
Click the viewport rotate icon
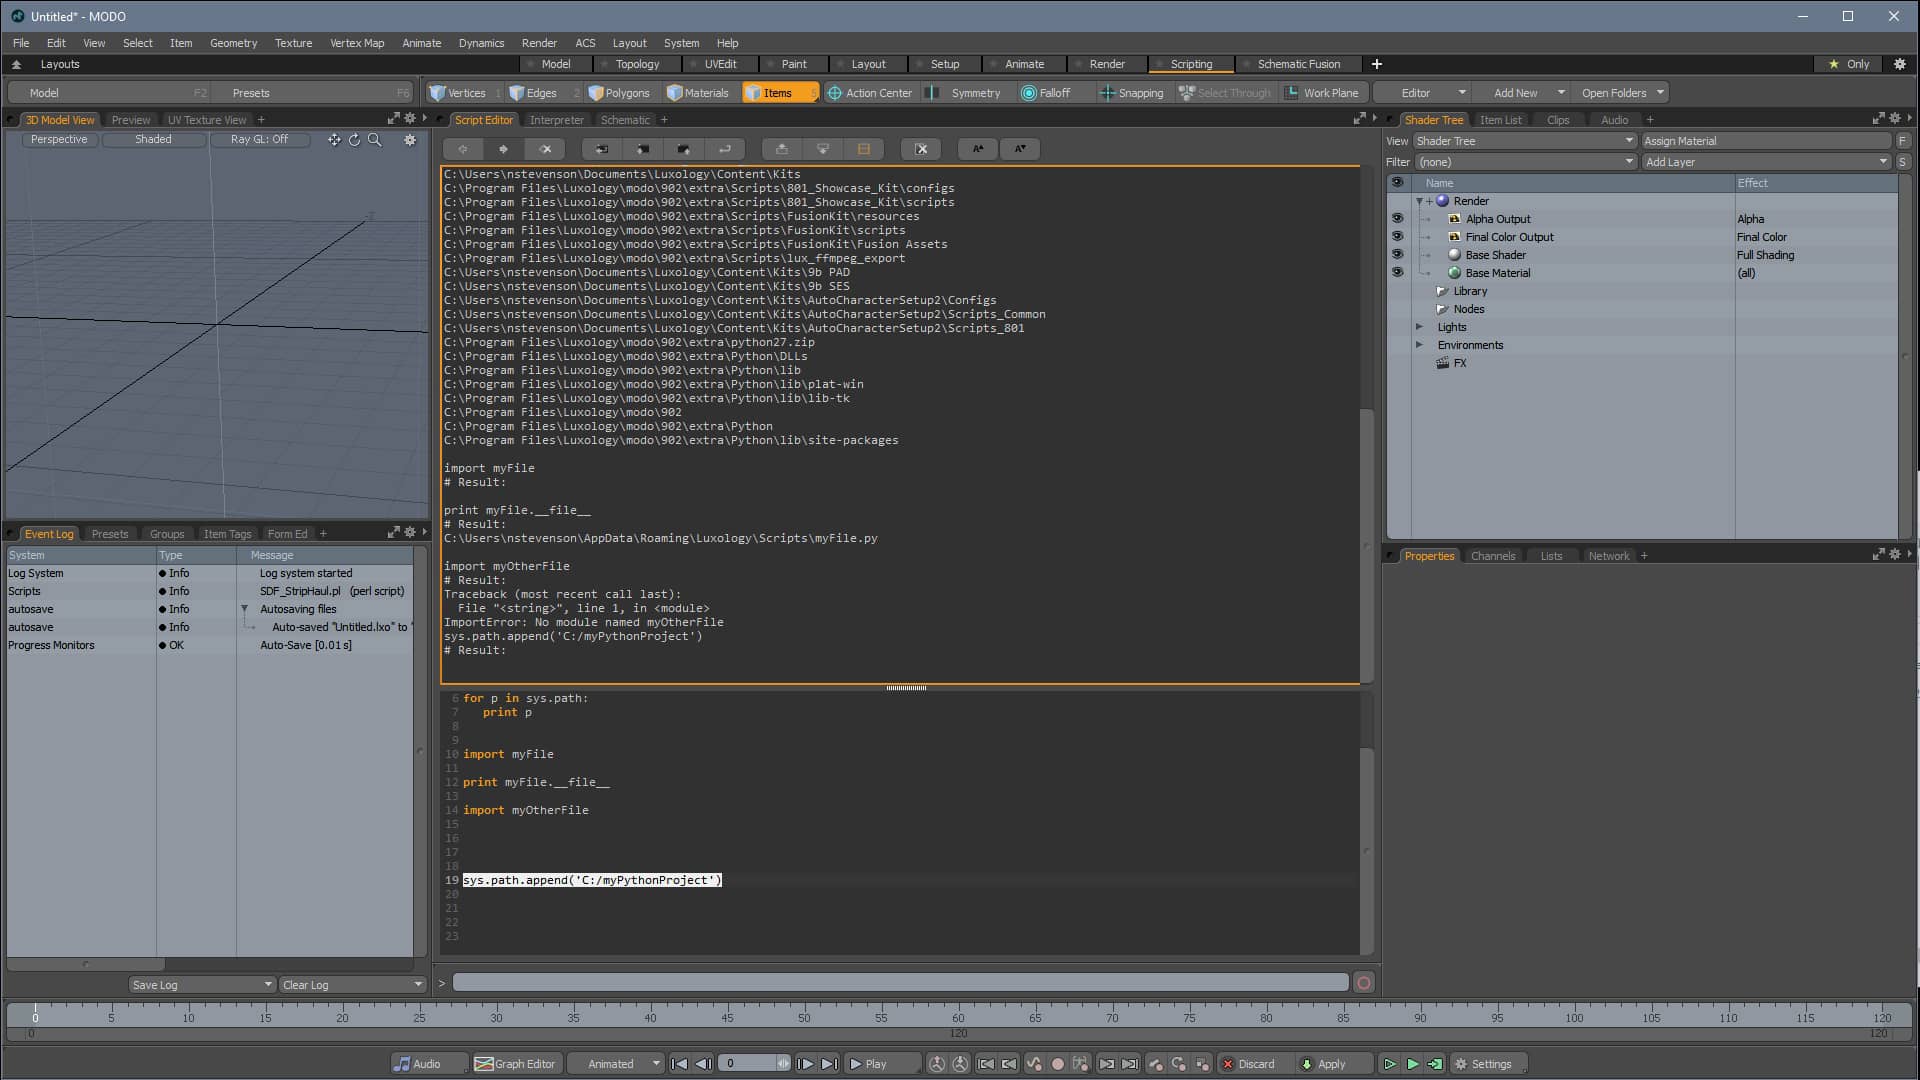[354, 140]
